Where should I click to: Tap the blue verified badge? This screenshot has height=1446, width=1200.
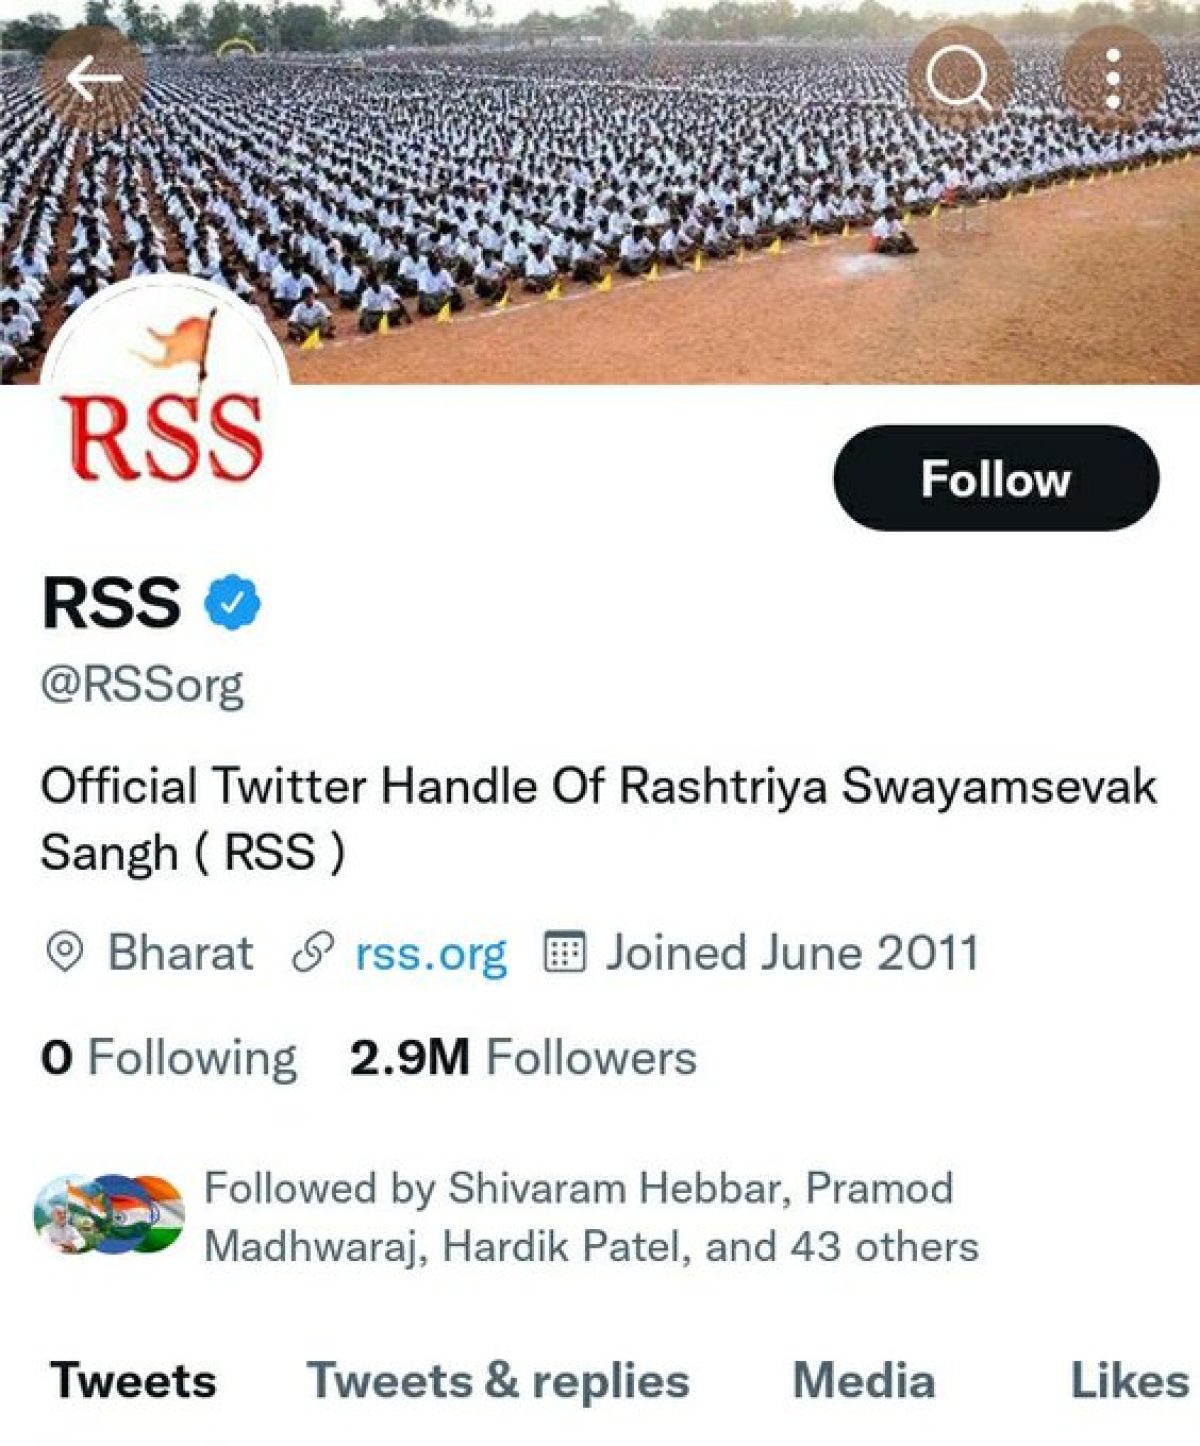coord(232,603)
